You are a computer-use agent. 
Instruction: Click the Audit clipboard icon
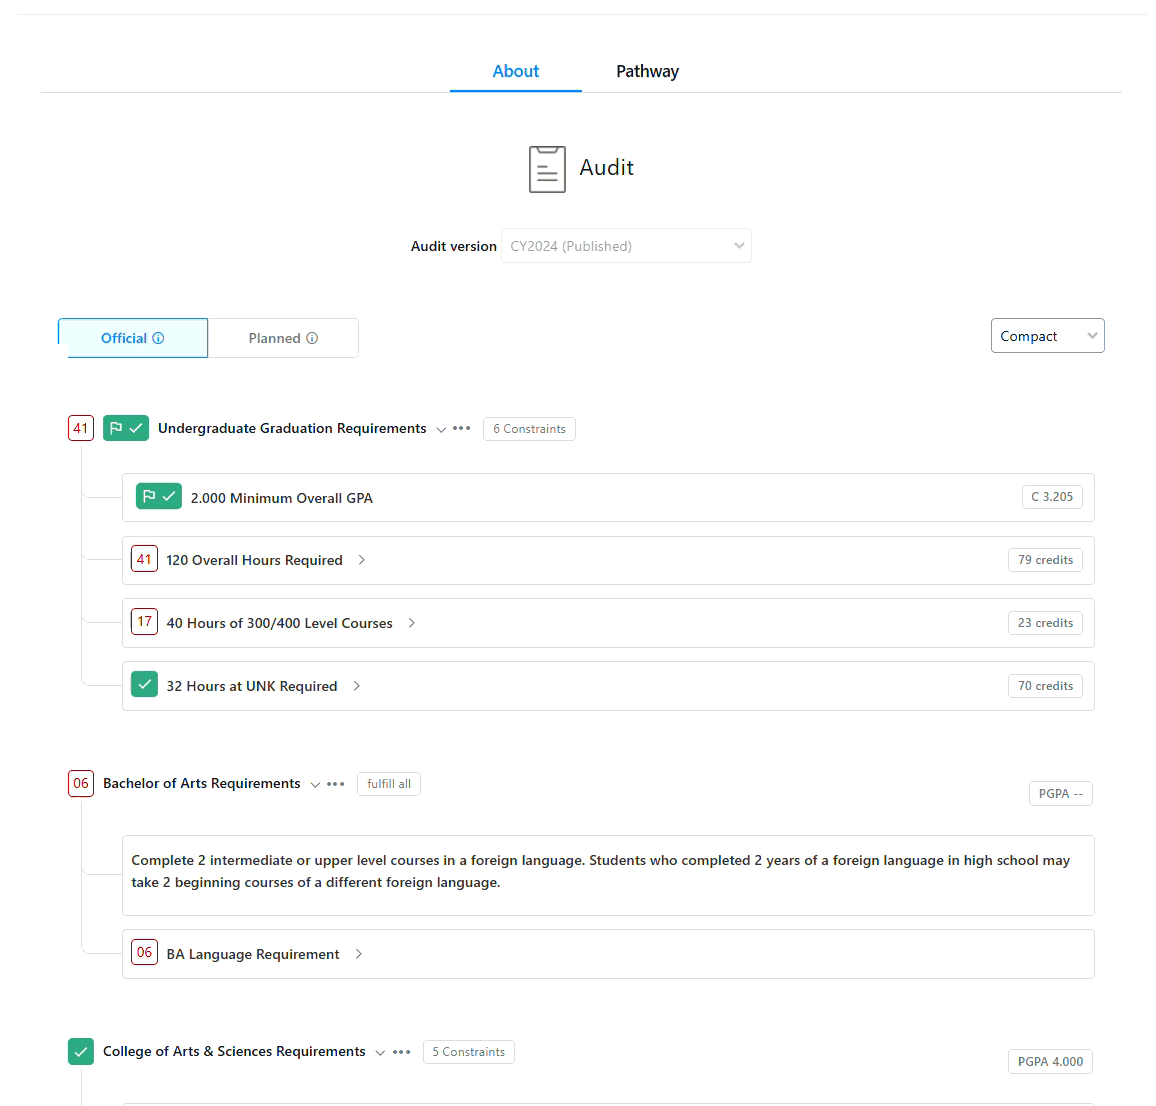point(547,169)
